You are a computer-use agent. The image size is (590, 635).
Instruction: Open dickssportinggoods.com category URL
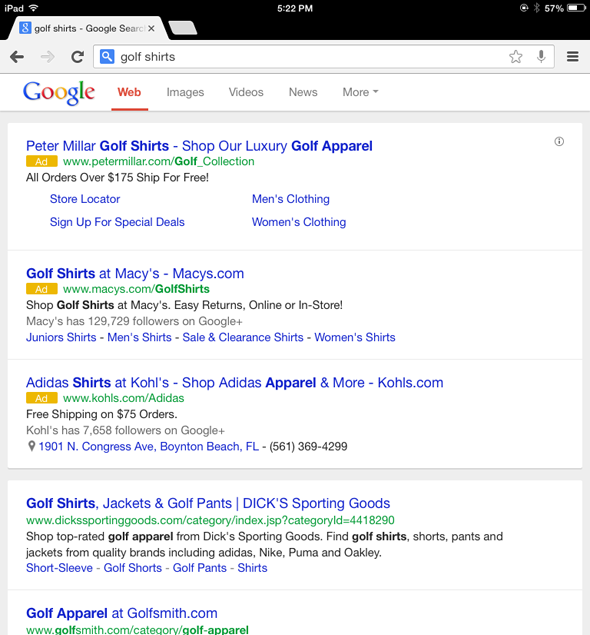click(x=210, y=520)
